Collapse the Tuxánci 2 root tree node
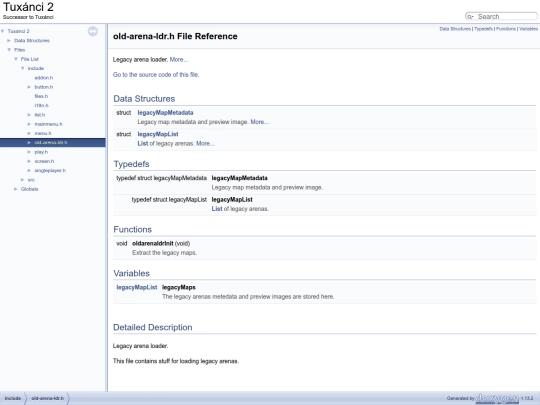 pyautogui.click(x=3, y=31)
